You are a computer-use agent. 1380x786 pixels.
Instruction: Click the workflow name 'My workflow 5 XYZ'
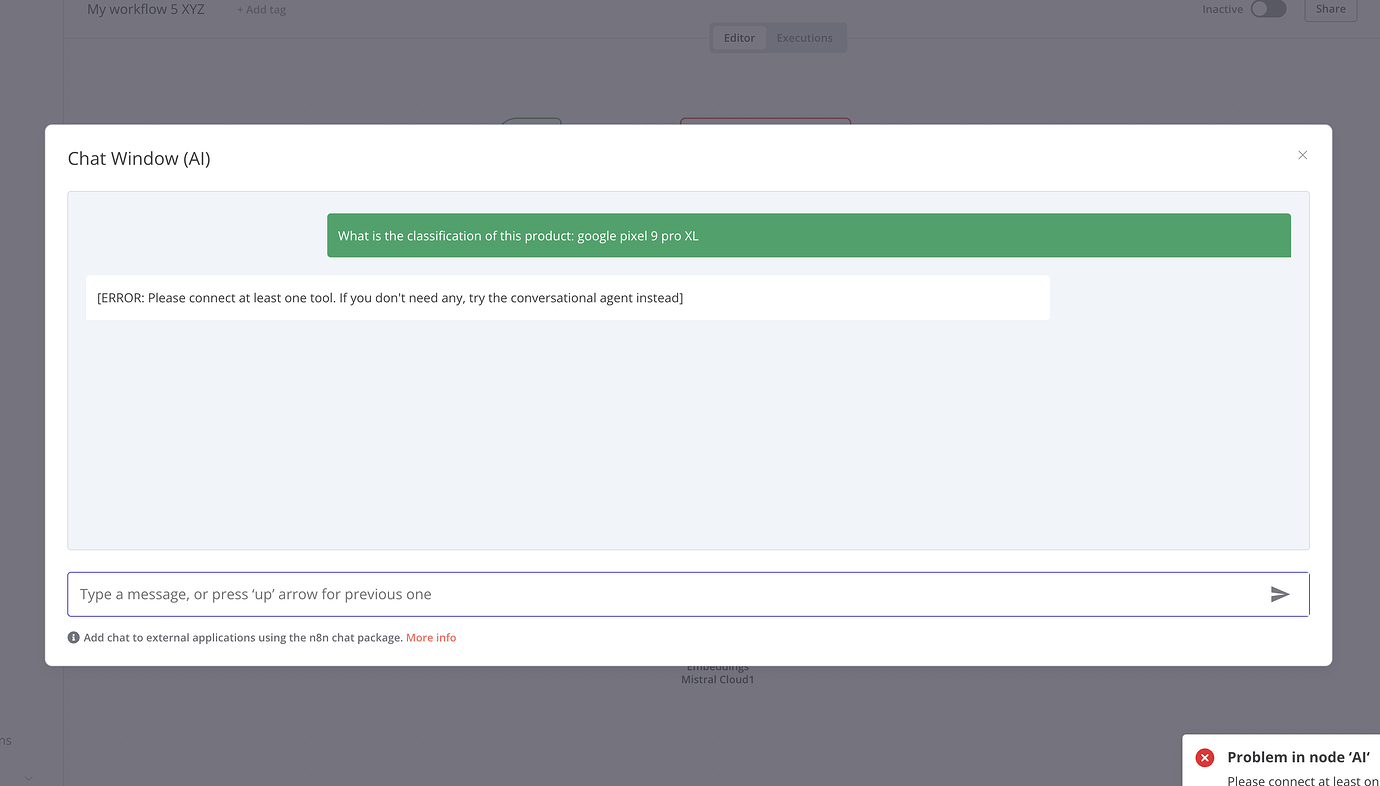[146, 9]
